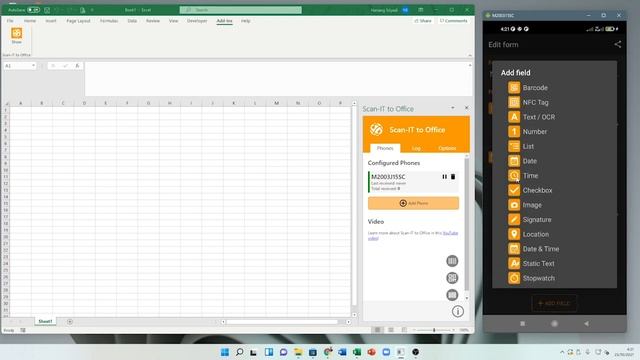Open the Scan-IT task pane options dropdown
Image resolution: width=640 pixels, height=360 pixels.
coord(453,108)
